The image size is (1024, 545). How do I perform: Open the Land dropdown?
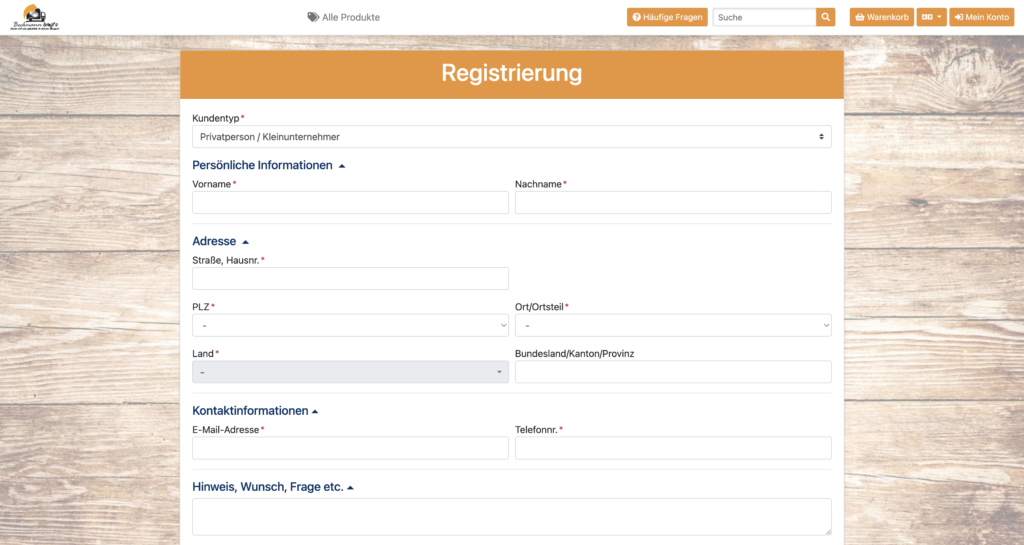point(350,372)
